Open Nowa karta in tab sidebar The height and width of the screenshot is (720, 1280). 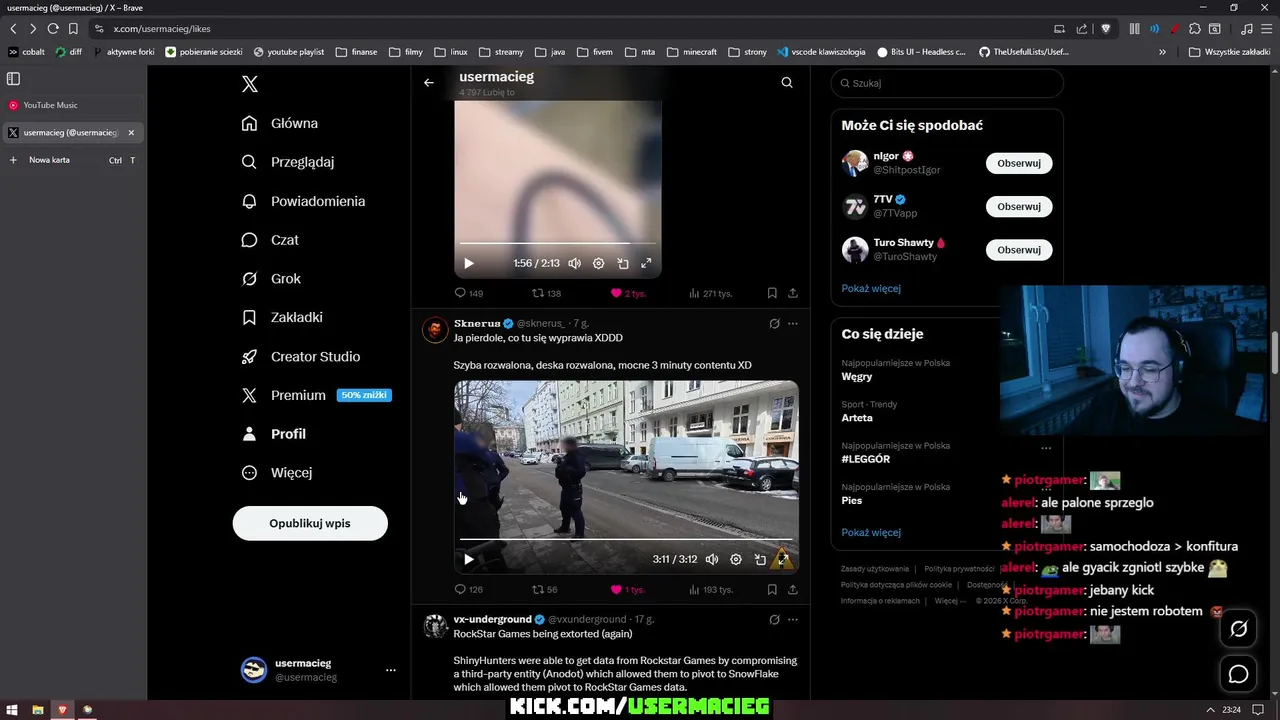72,160
